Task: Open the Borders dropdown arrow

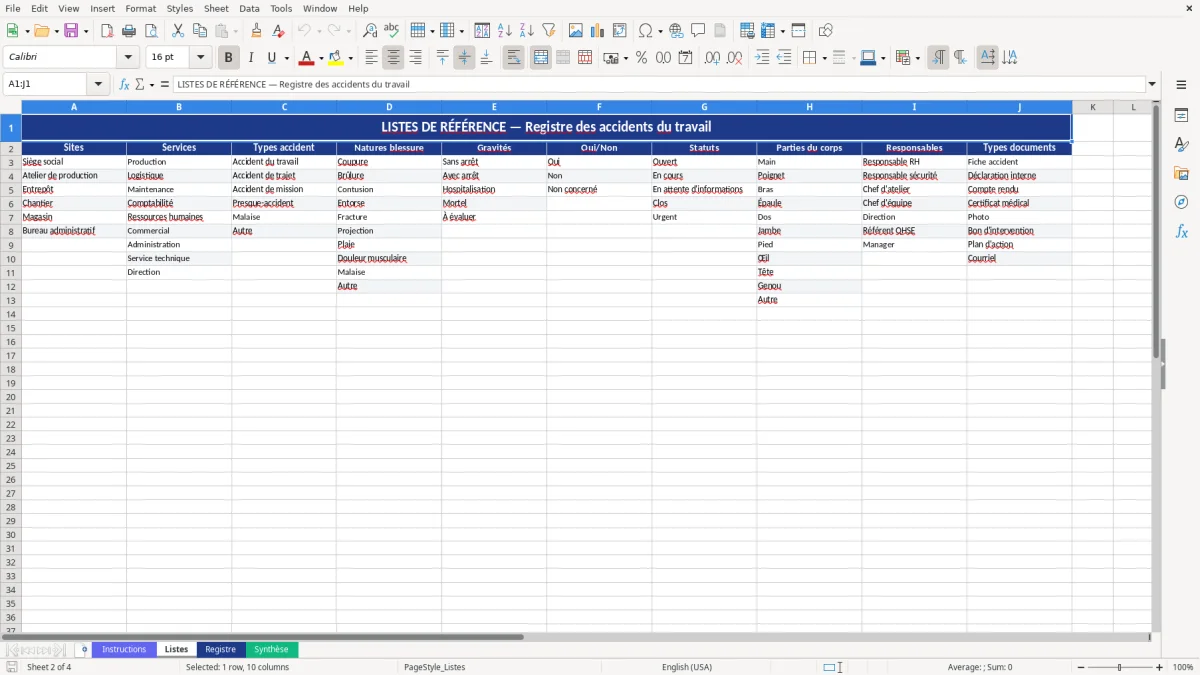Action: coord(824,58)
